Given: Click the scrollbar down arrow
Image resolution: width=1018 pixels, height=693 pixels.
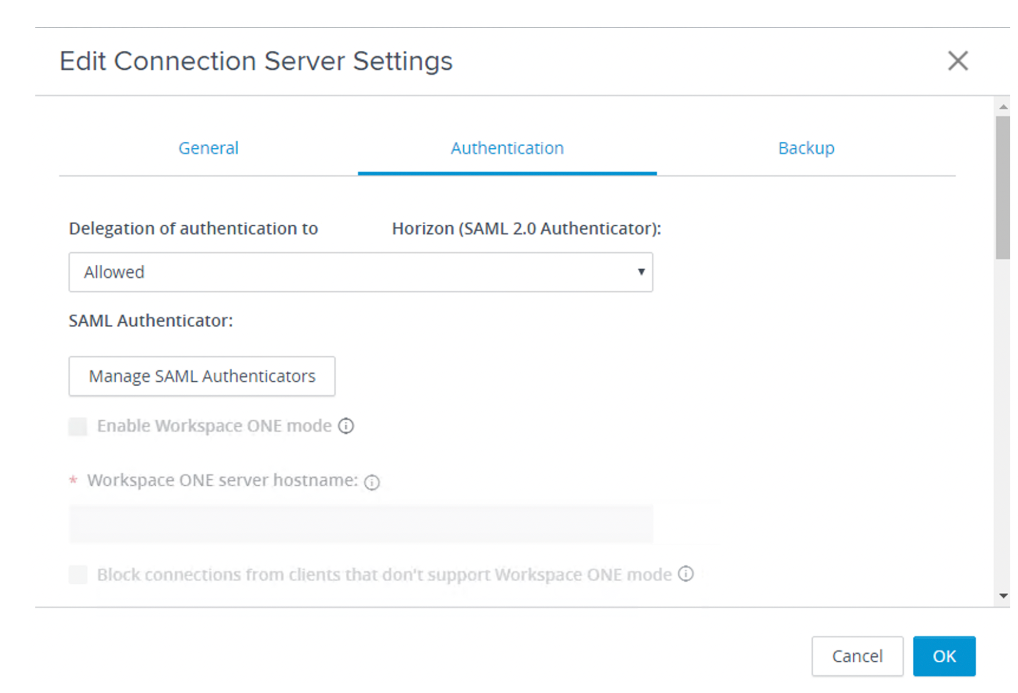Looking at the screenshot, I should (1003, 596).
